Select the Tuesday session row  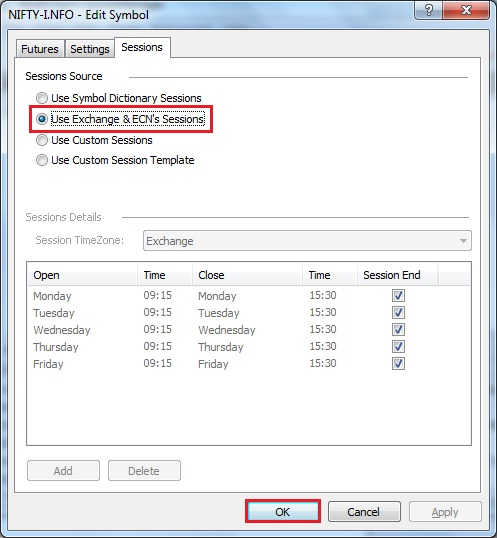click(249, 313)
